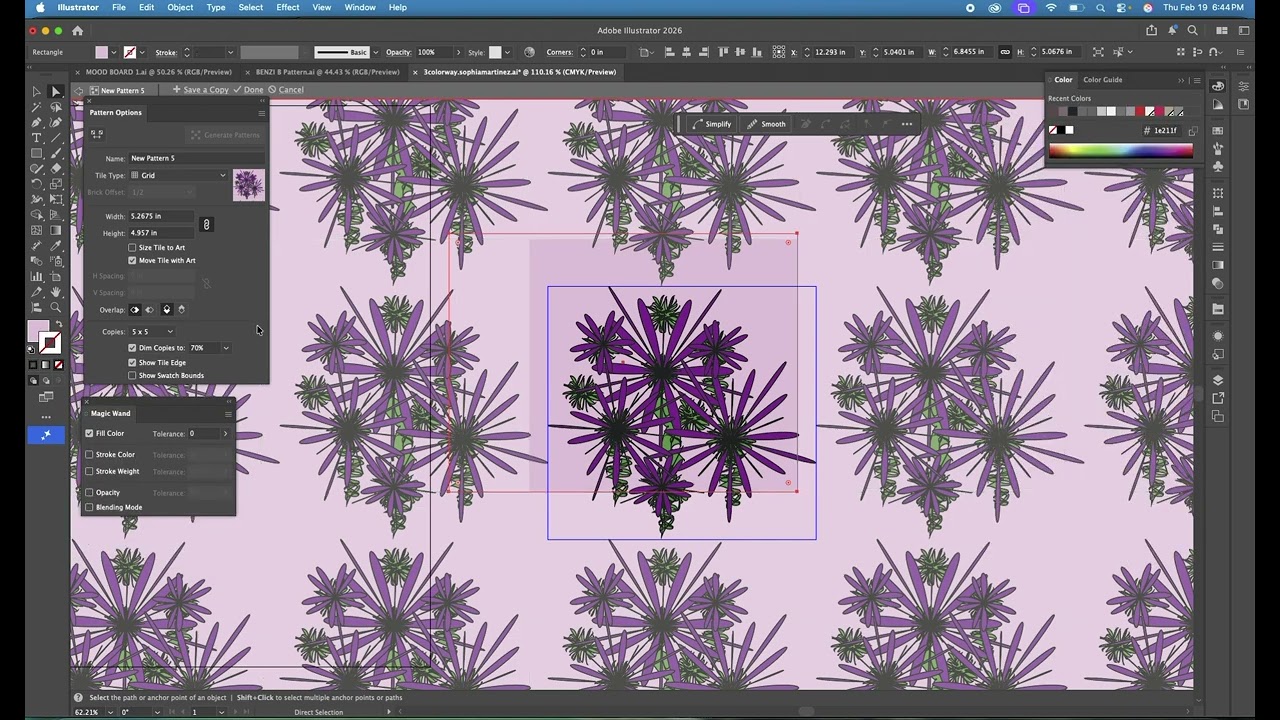Select the Rectangle shape tool
Viewport: 1280px width, 720px height.
coord(37,153)
